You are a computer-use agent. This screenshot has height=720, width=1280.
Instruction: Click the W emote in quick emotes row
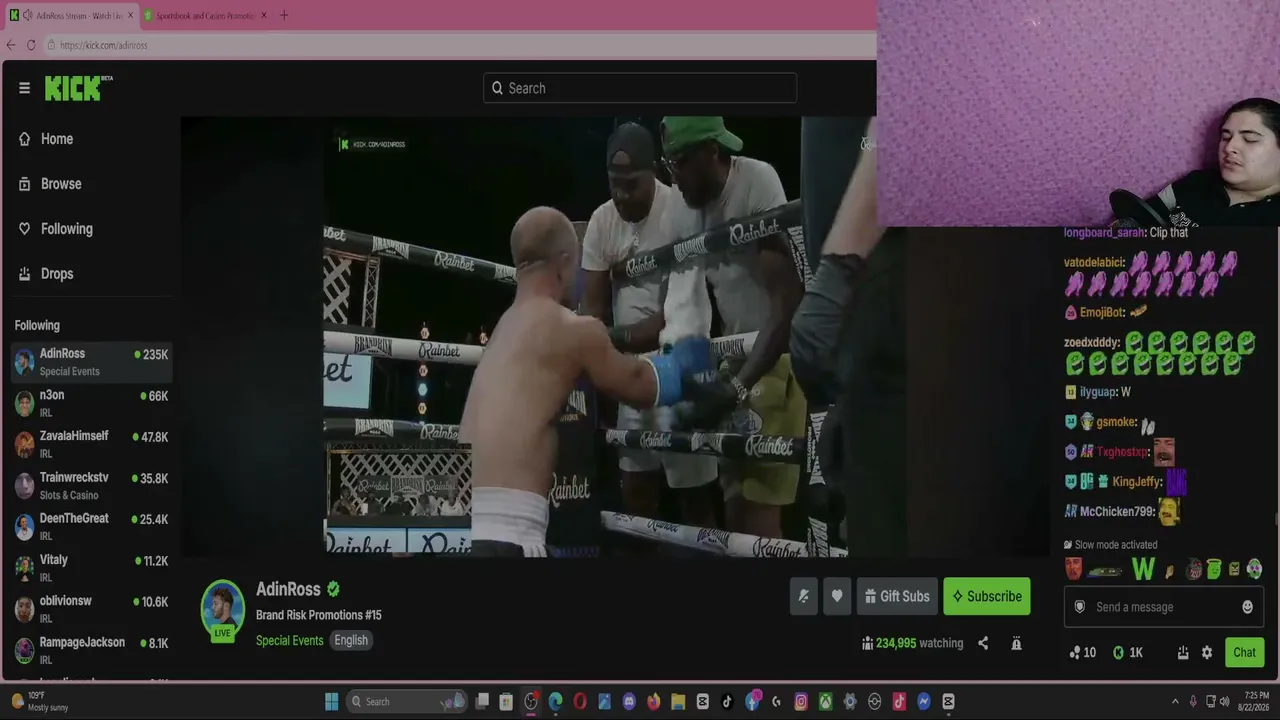point(1143,569)
